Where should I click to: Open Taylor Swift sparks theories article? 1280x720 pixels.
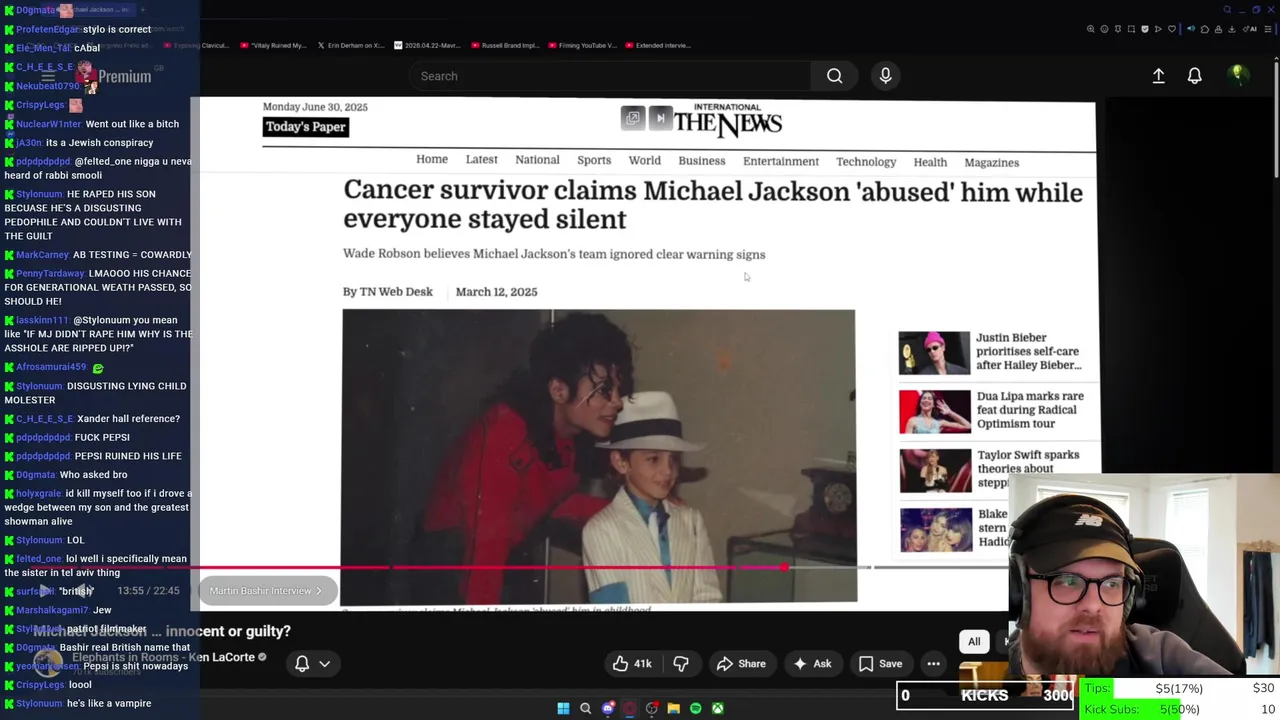[1028, 468]
